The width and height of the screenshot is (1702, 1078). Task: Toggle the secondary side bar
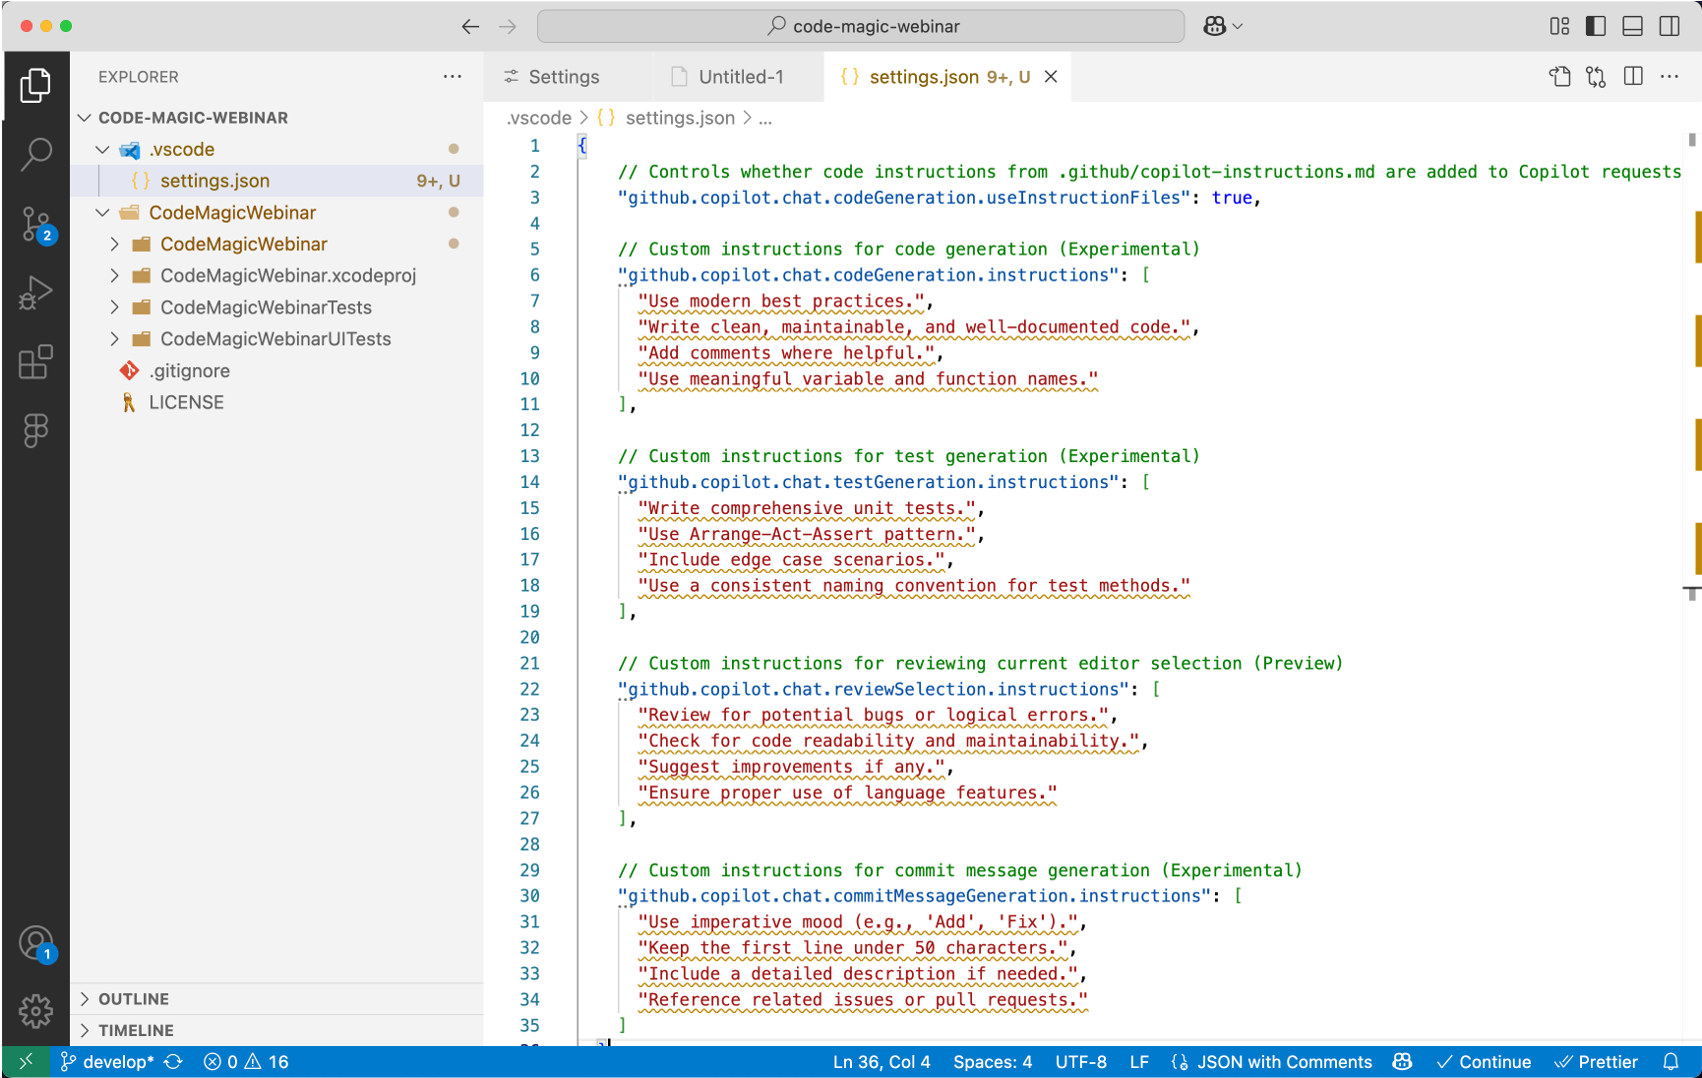[x=1669, y=26]
